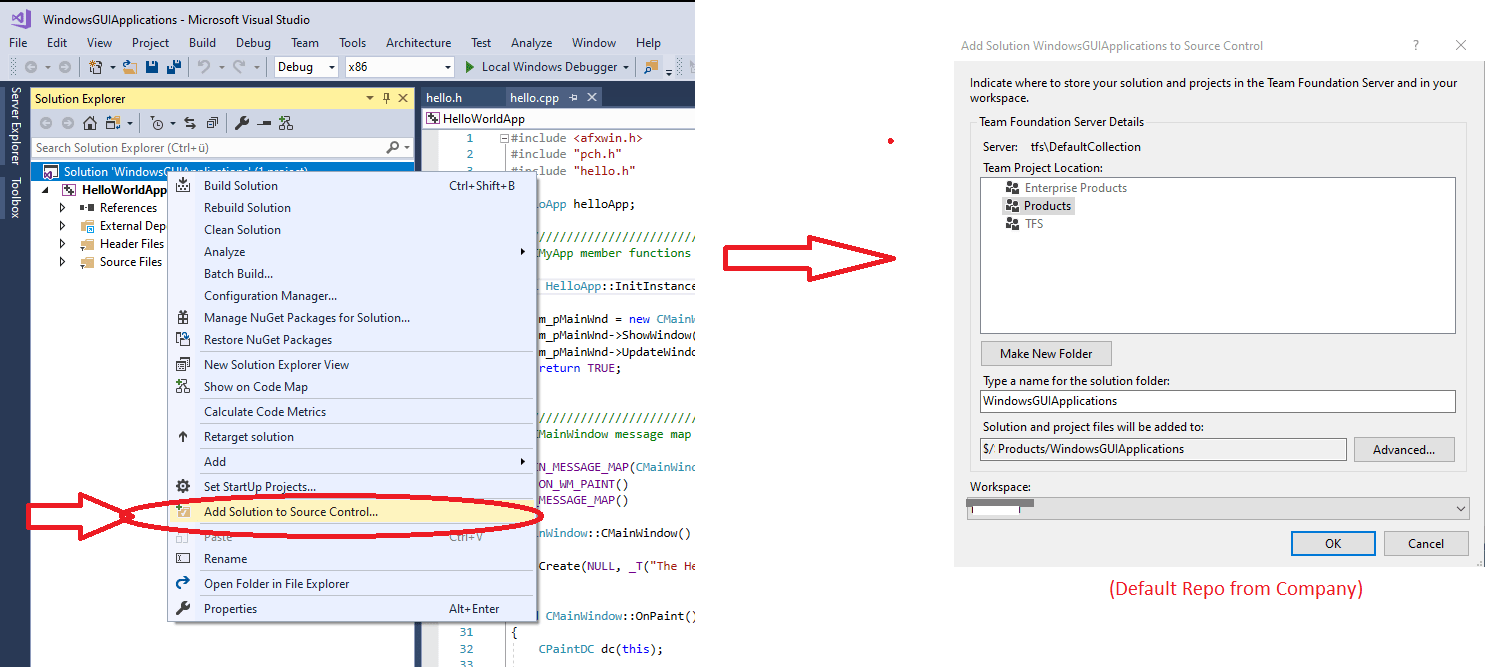
Task: Click the Solution Explorer Forward arrow
Action: click(x=68, y=123)
